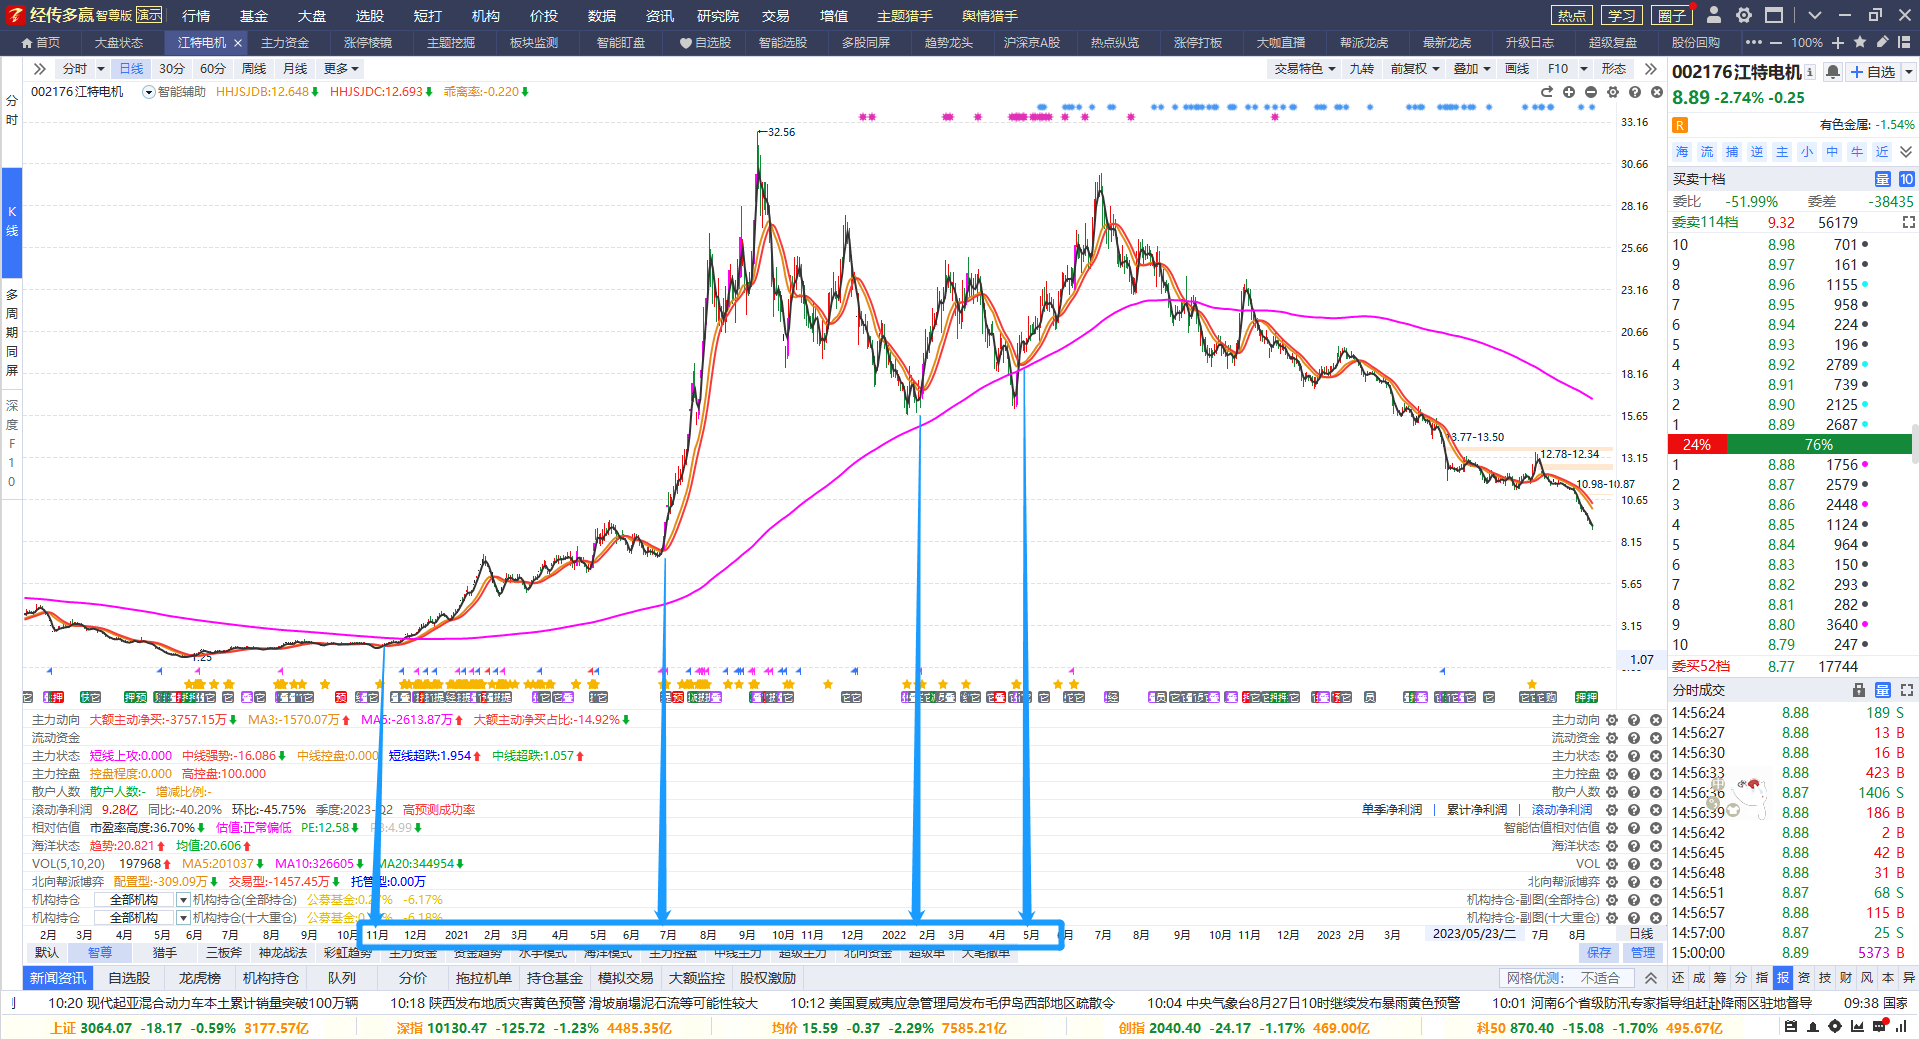Screen dimensions: 1920x1040
Task: Click the chart add indicator plus icon
Action: click(1569, 92)
